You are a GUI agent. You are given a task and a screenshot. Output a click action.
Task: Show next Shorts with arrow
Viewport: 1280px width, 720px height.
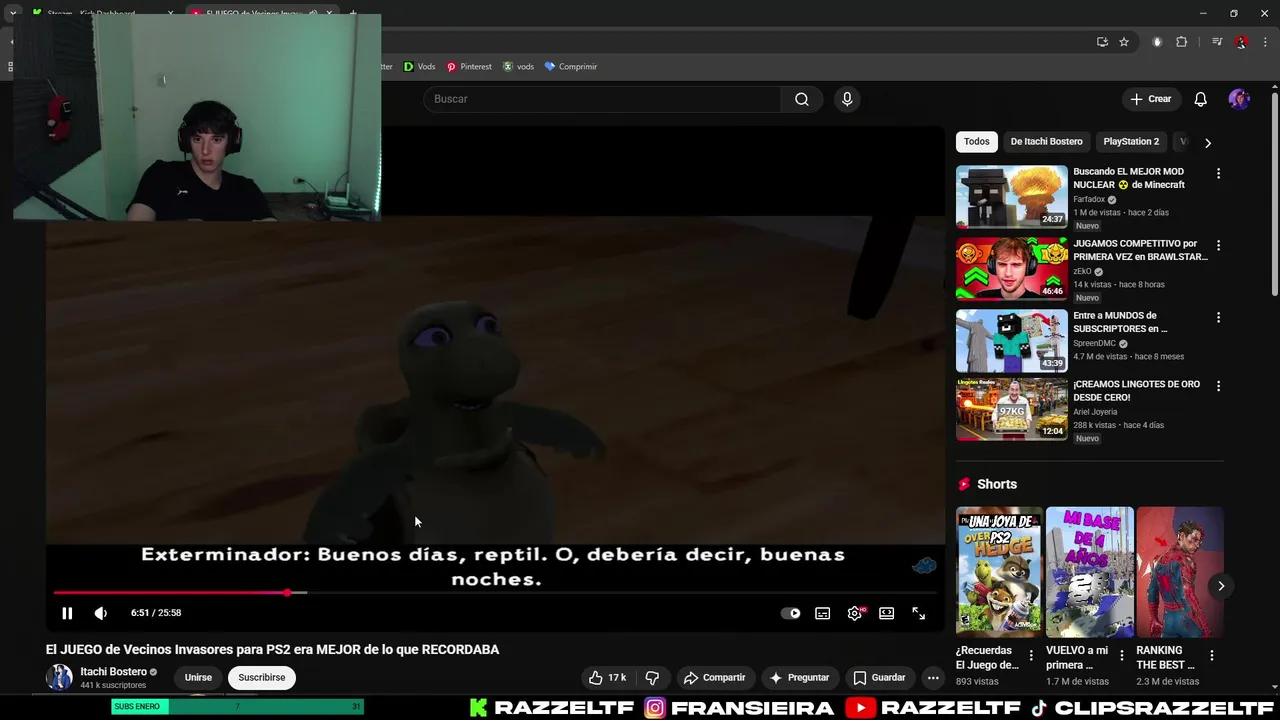1221,586
